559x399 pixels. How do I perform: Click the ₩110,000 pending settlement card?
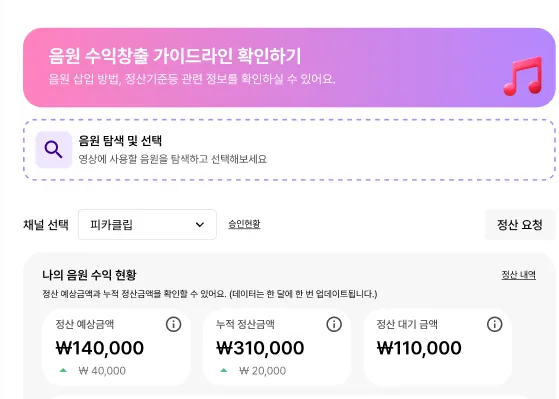[x=437, y=347]
